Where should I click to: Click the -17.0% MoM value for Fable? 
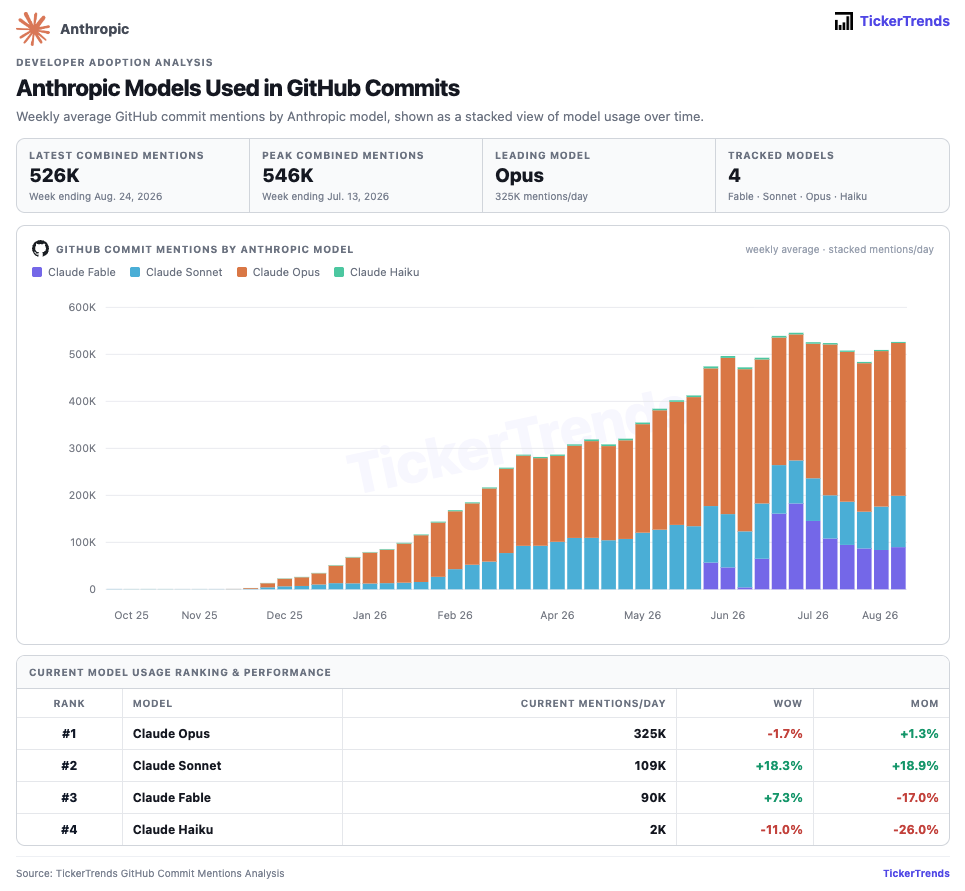pos(918,797)
